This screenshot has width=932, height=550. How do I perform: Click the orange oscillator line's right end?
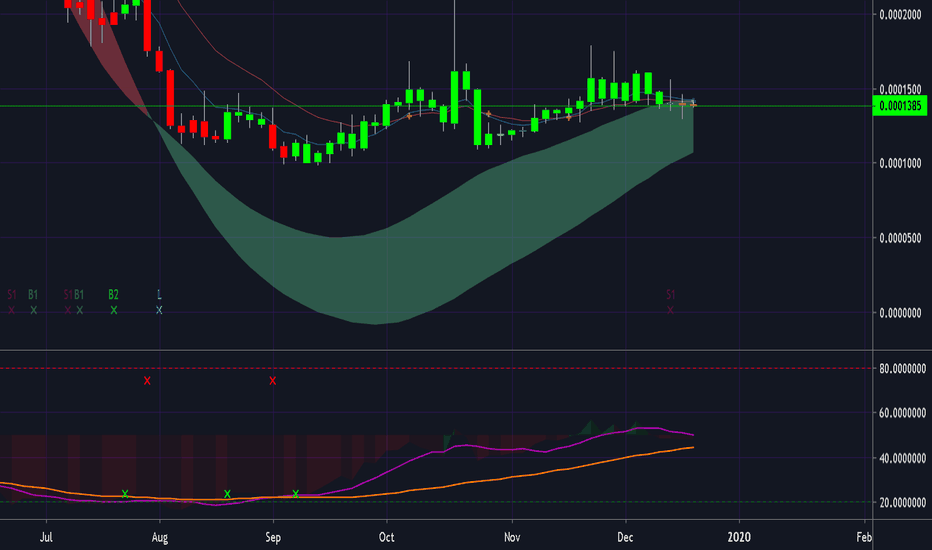[692, 448]
